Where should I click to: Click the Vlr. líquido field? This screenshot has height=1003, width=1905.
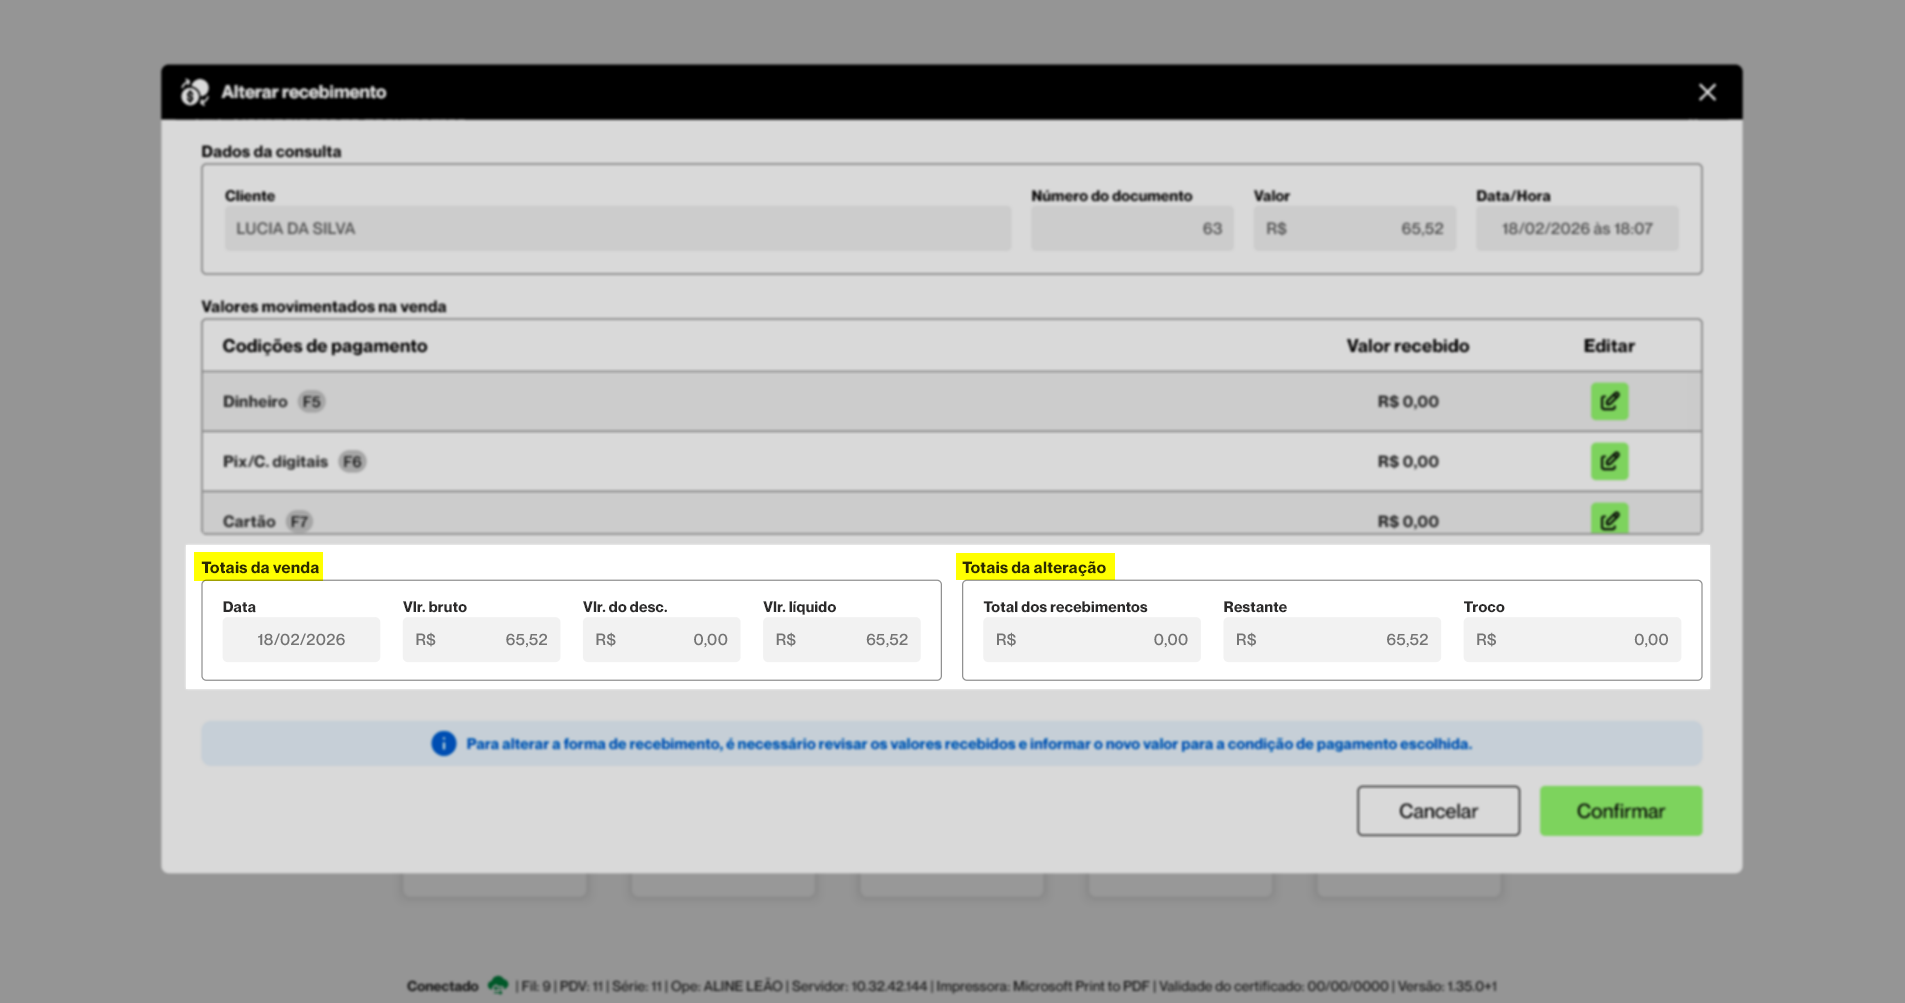pos(841,640)
